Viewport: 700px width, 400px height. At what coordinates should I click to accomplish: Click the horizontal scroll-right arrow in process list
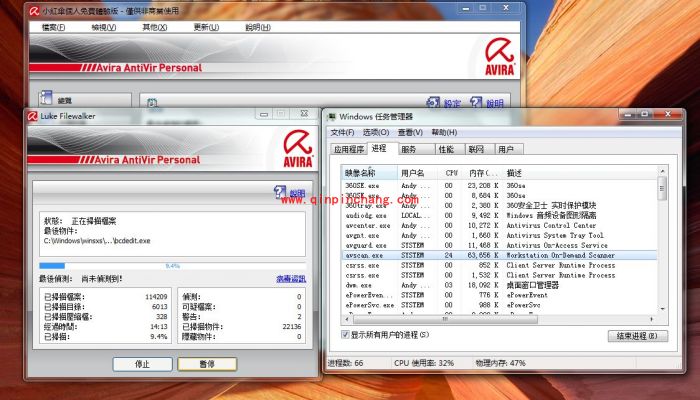(652, 319)
